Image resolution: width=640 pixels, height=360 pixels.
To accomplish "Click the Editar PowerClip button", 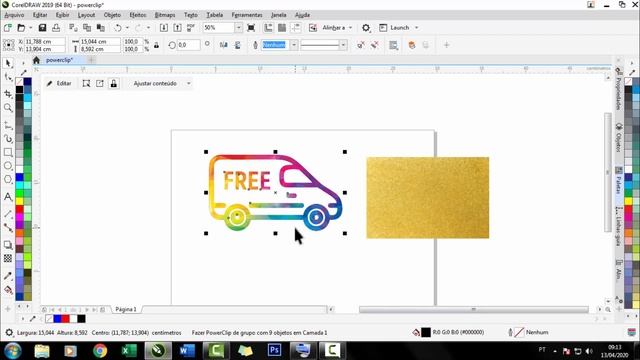I will click(60, 83).
